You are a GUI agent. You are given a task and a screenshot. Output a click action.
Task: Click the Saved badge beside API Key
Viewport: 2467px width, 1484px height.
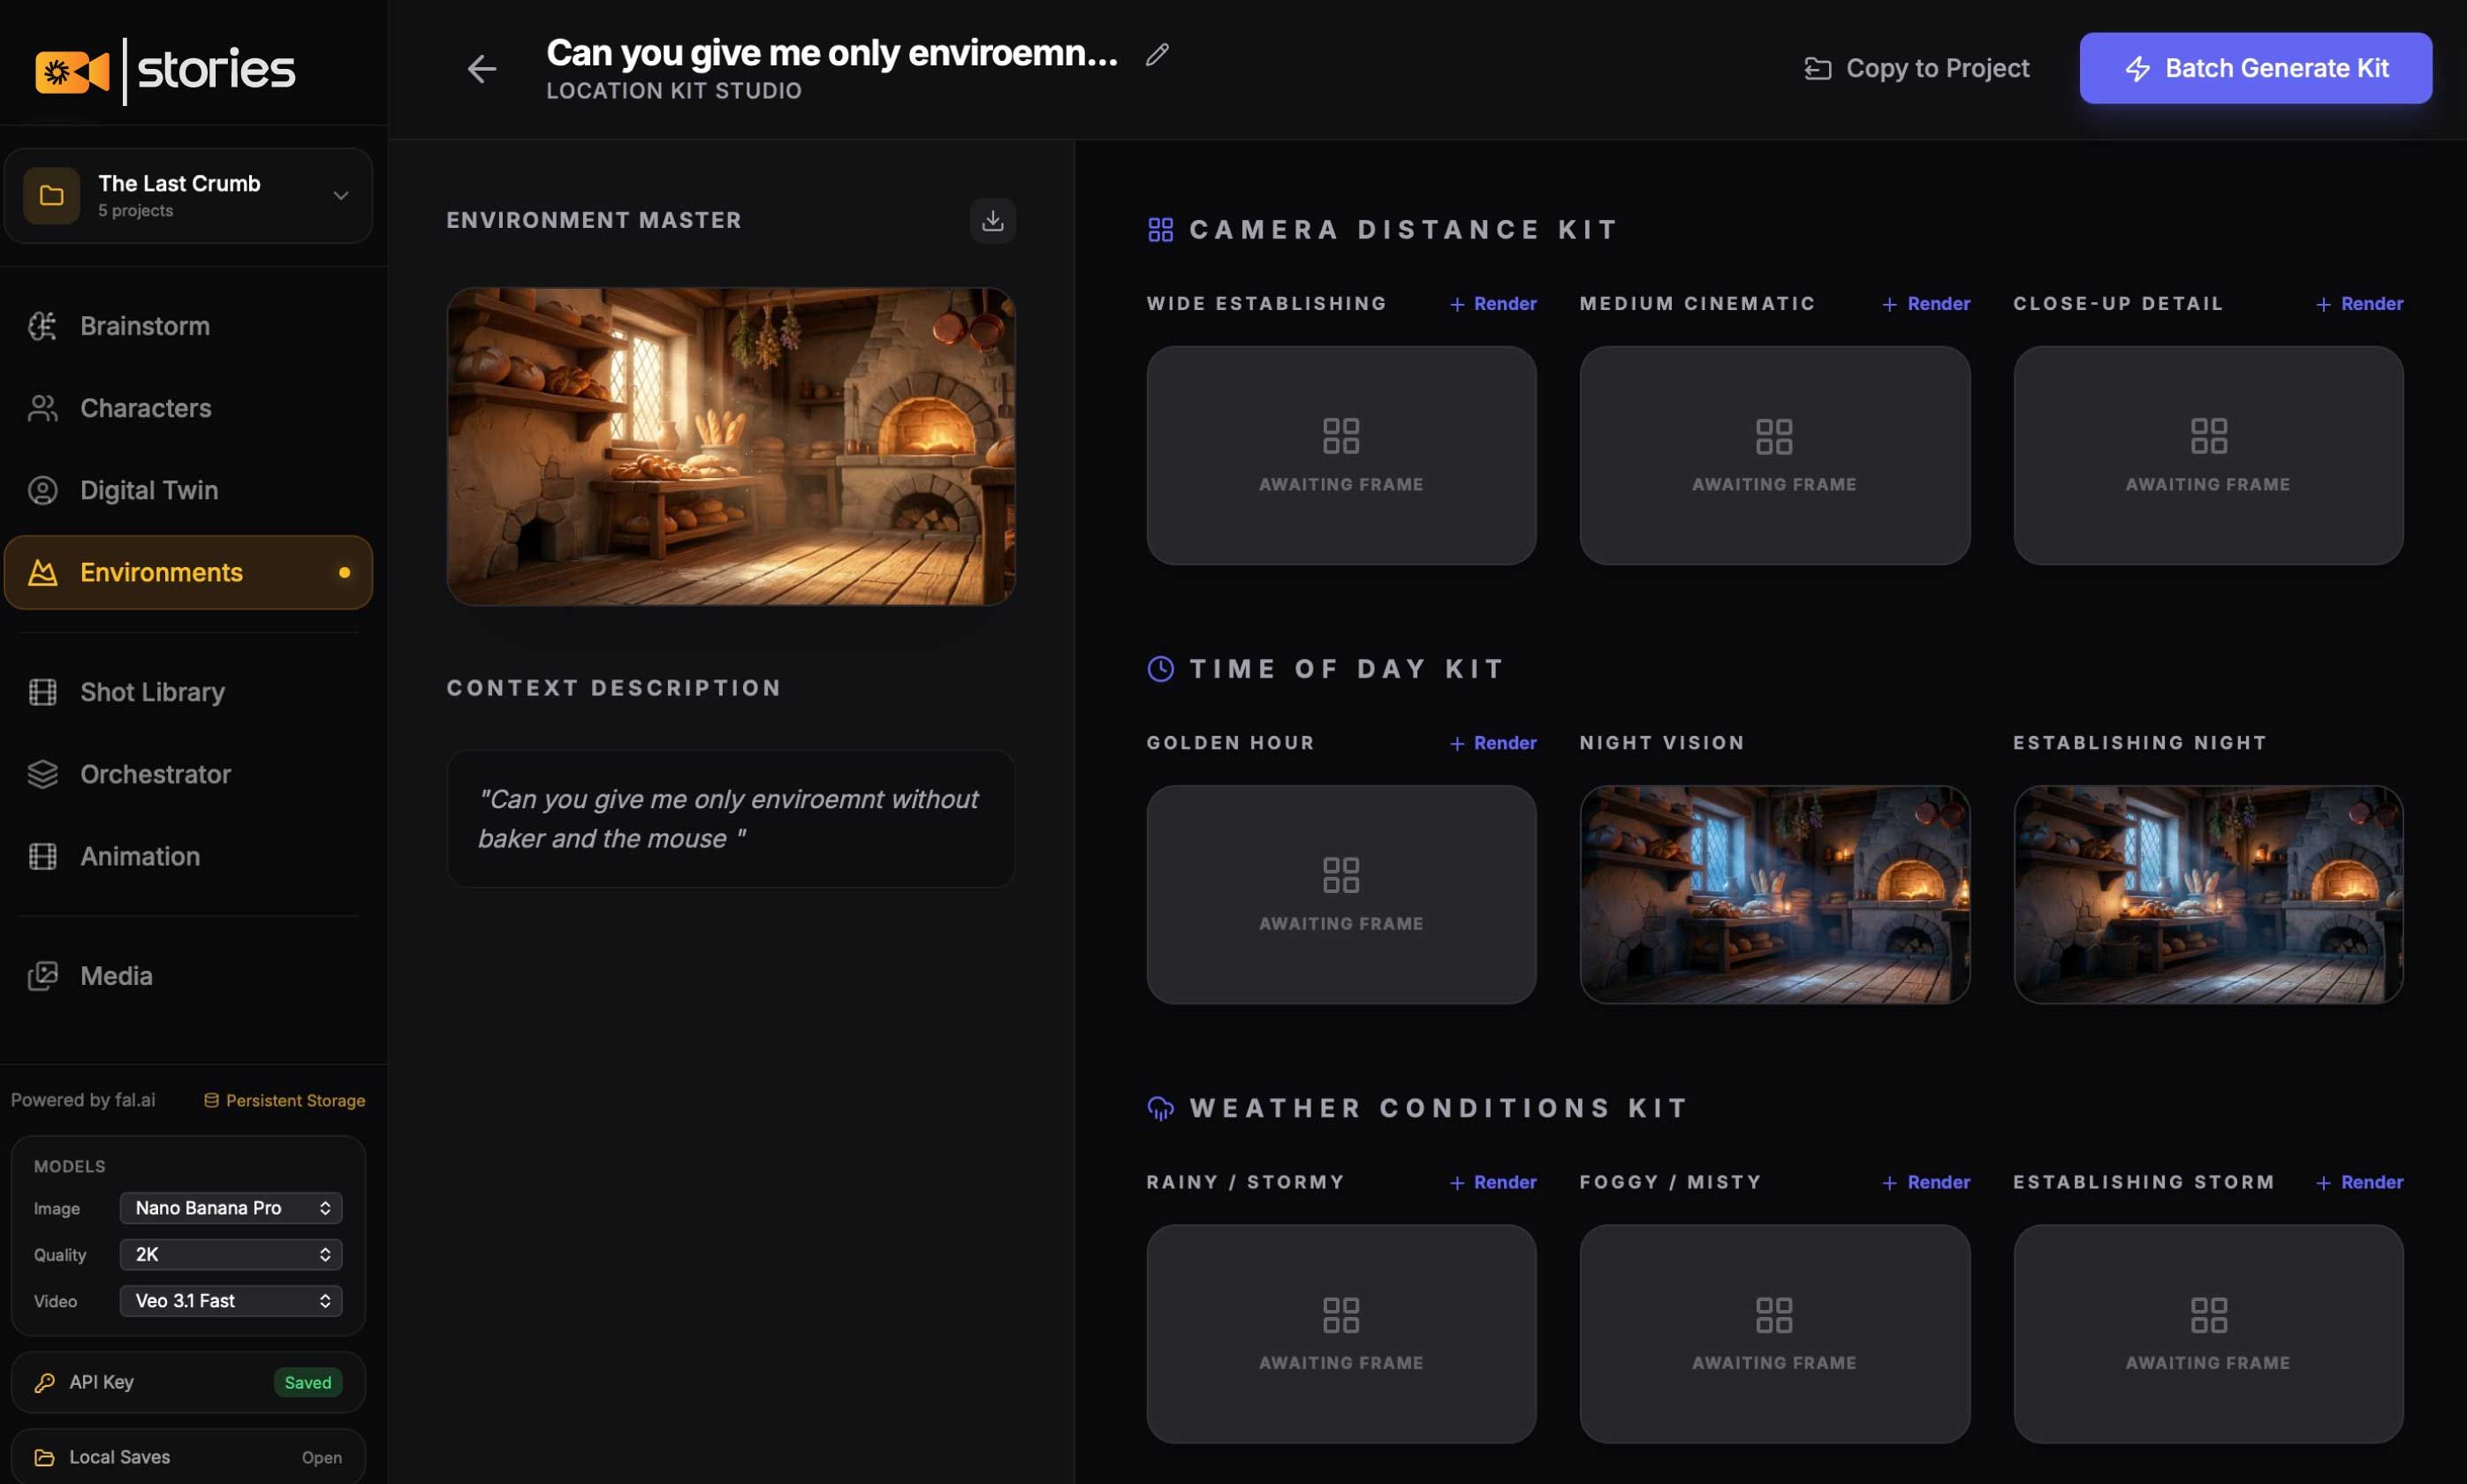308,1382
